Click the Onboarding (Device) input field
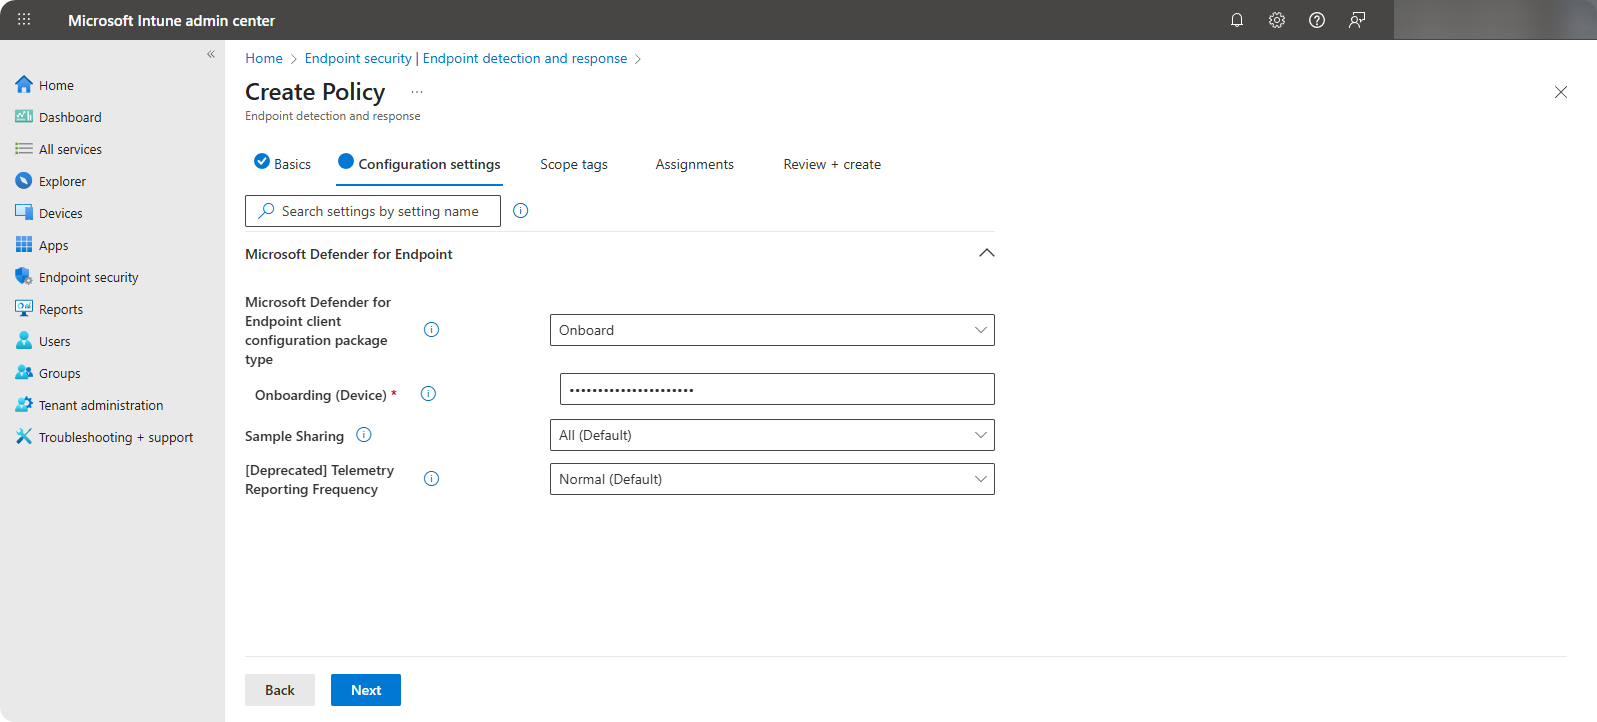The width and height of the screenshot is (1597, 722). click(x=776, y=389)
